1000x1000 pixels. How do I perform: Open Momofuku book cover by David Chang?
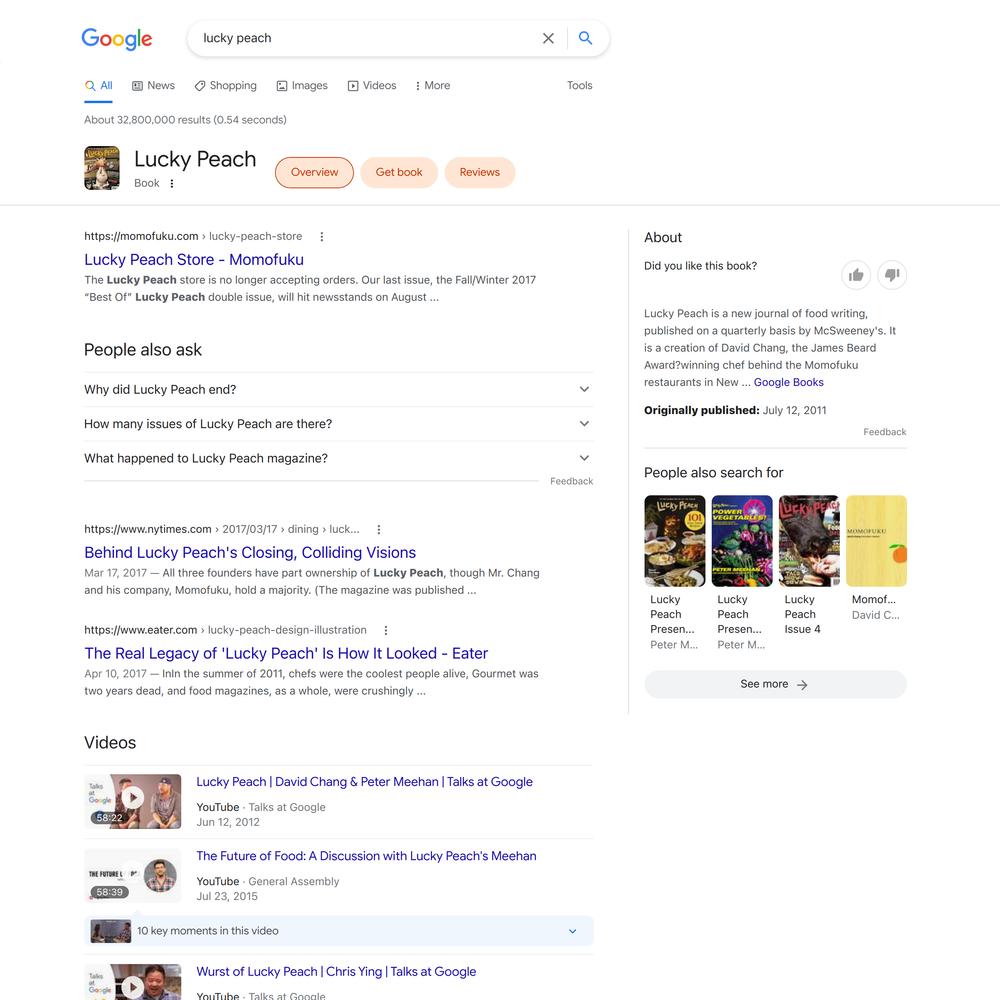[x=876, y=541]
